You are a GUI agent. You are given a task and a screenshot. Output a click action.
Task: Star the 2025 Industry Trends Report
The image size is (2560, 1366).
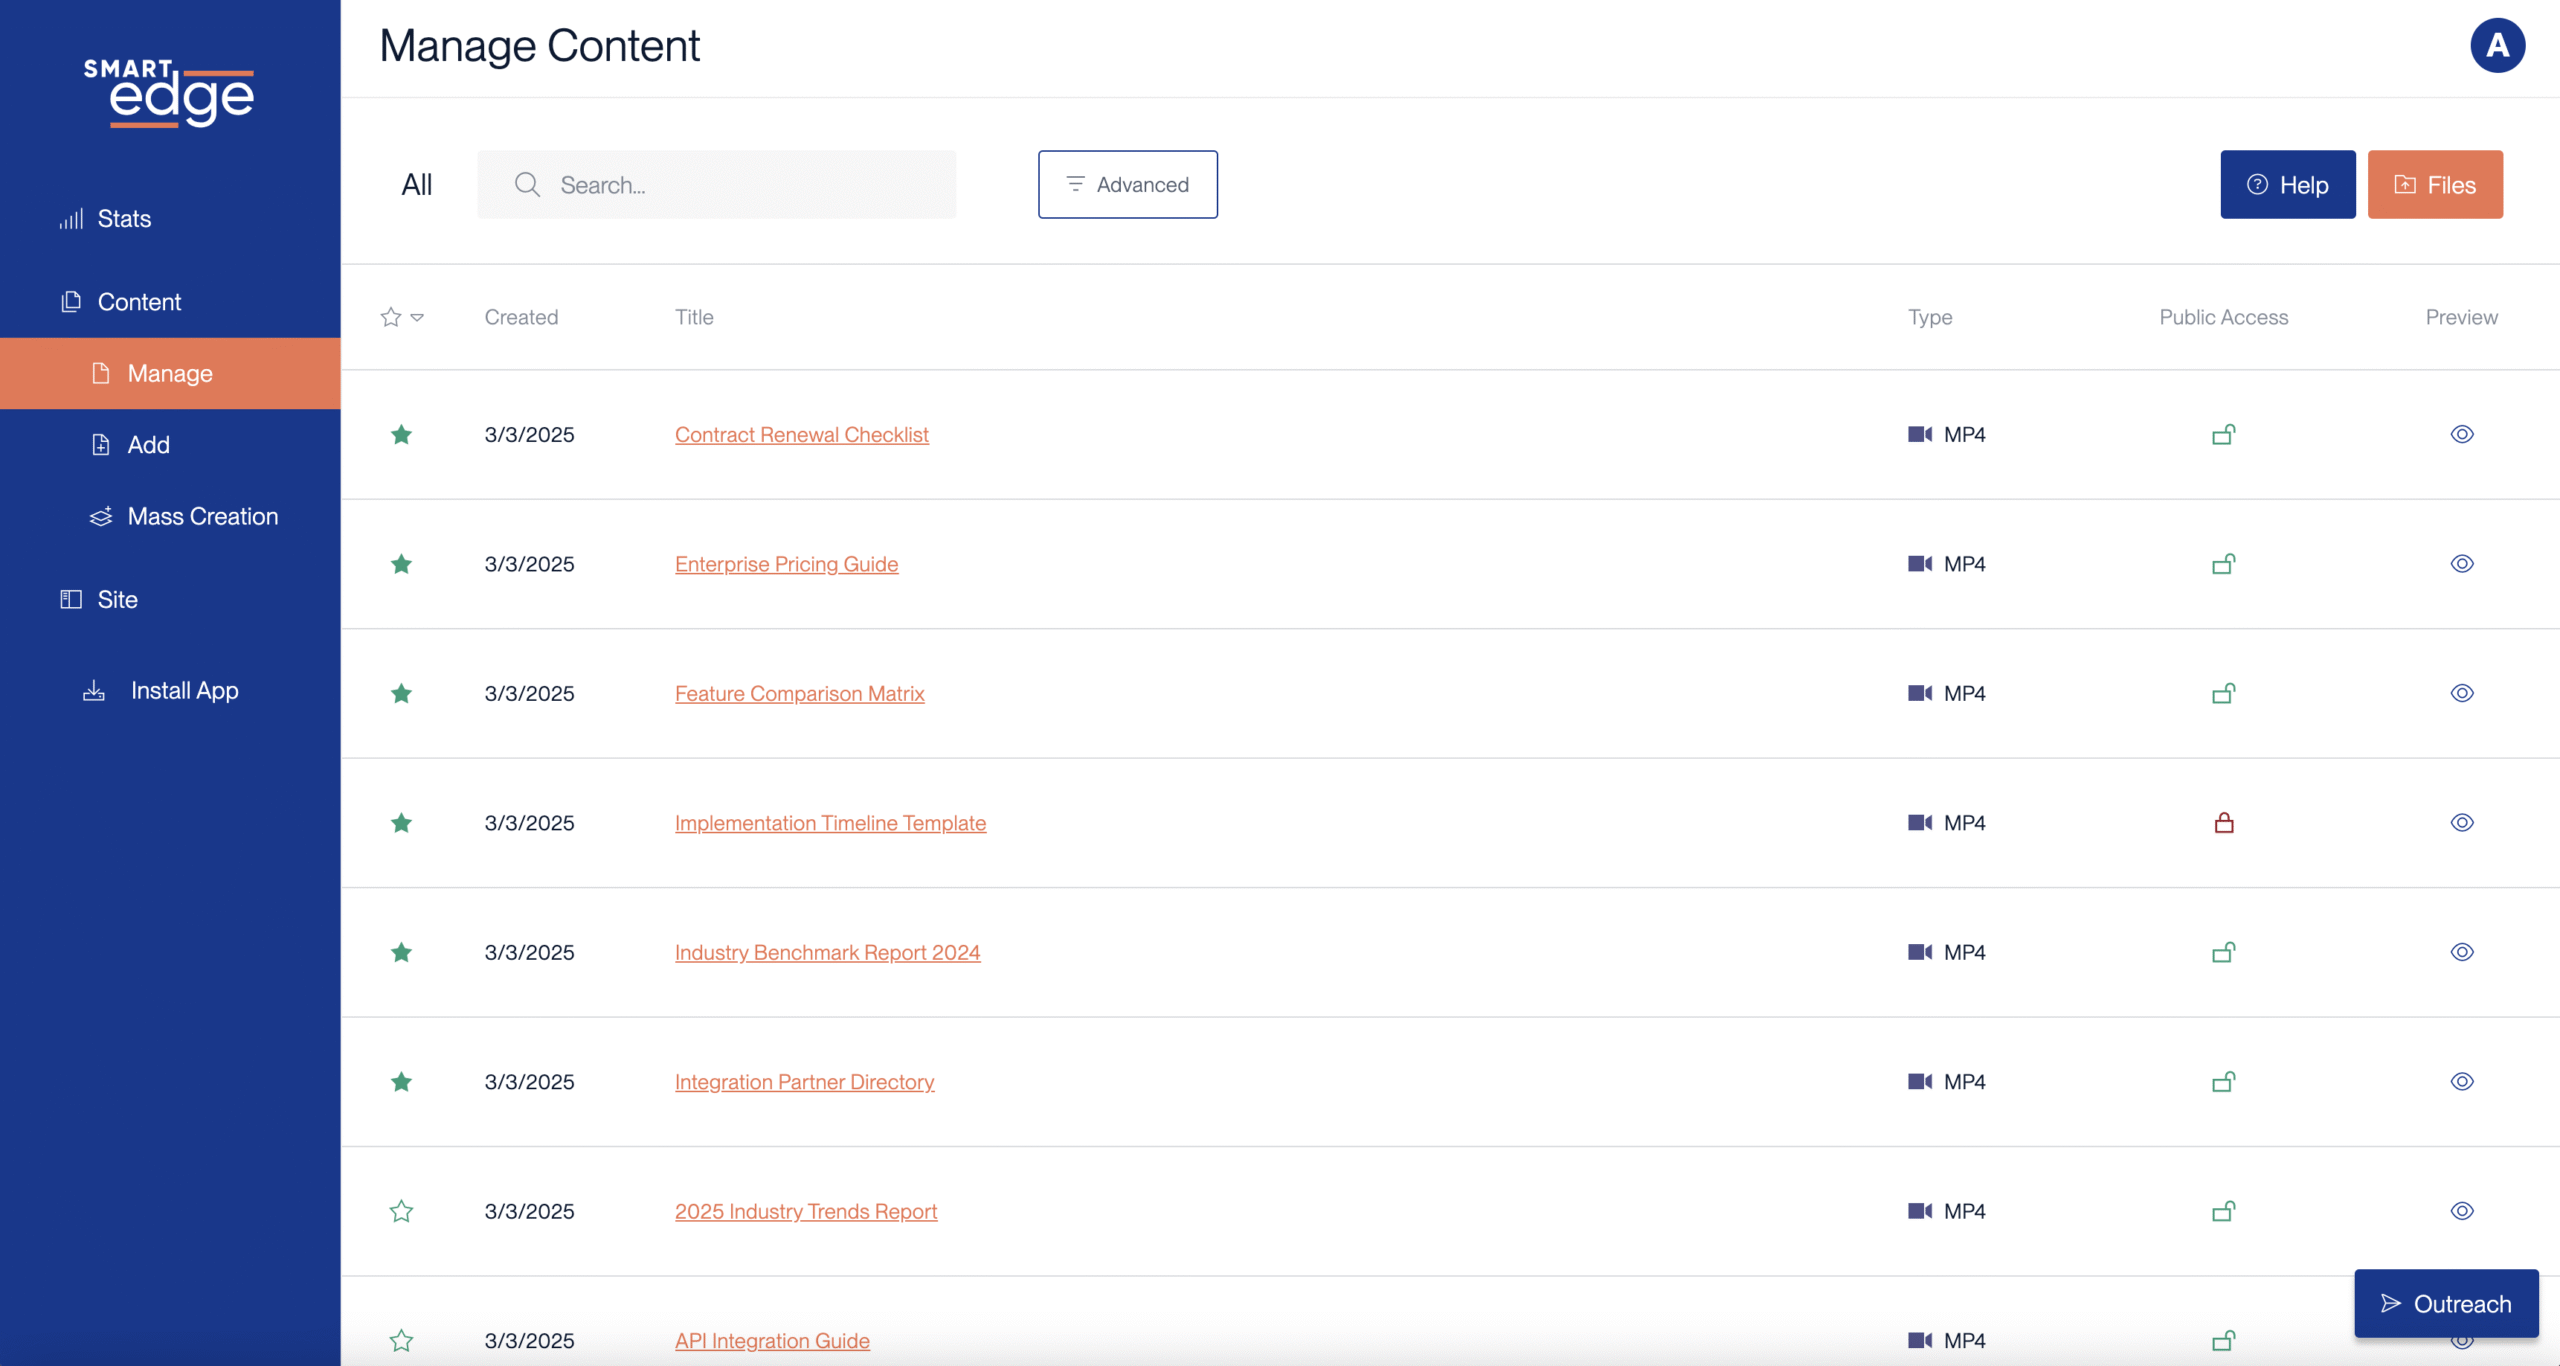tap(401, 1211)
